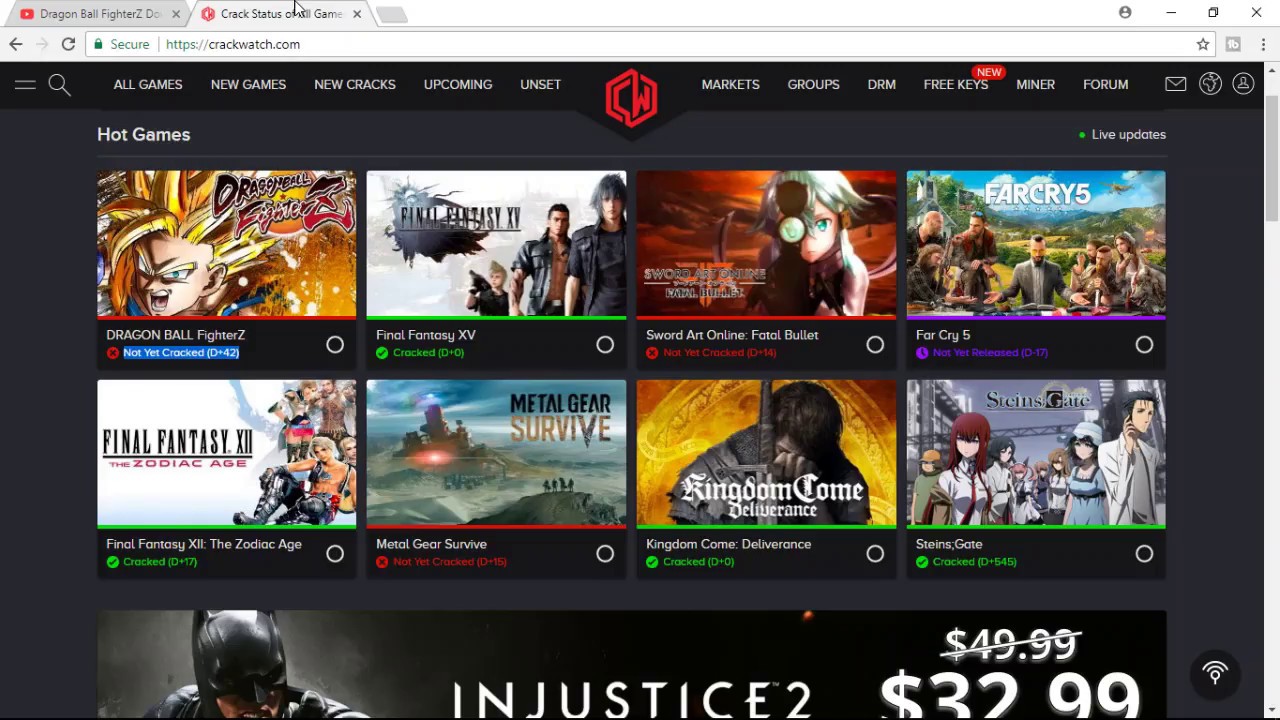1280x720 pixels.
Task: Open the UPCOMING games page
Action: pyautogui.click(x=458, y=84)
